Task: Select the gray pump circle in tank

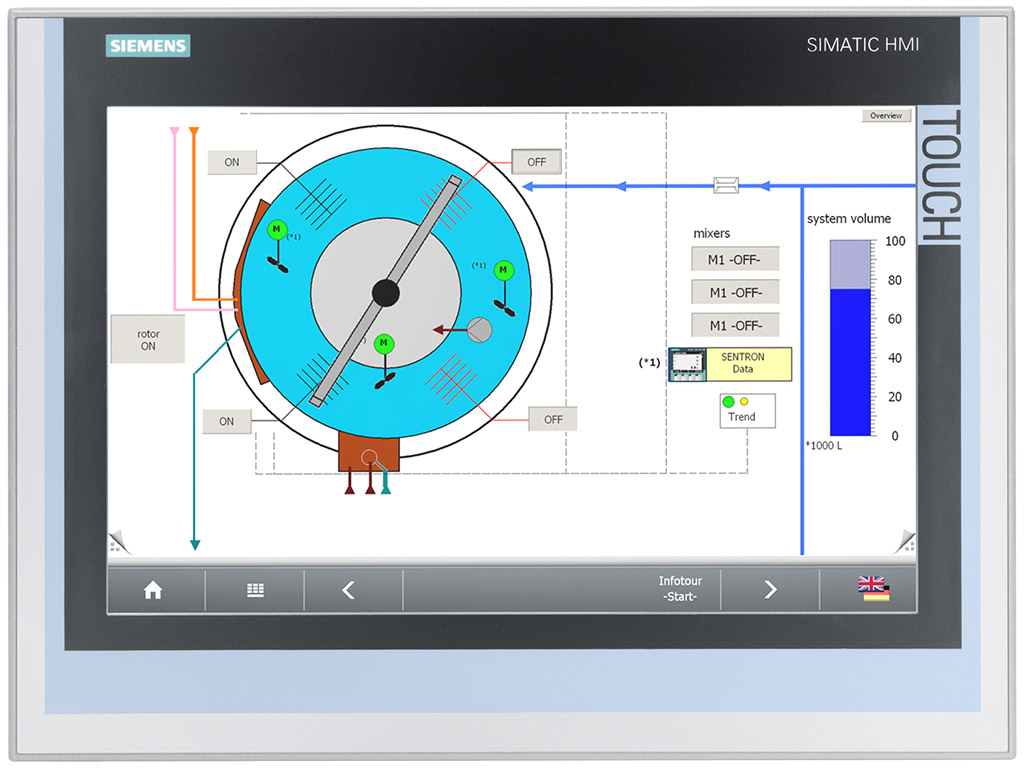Action: 480,329
